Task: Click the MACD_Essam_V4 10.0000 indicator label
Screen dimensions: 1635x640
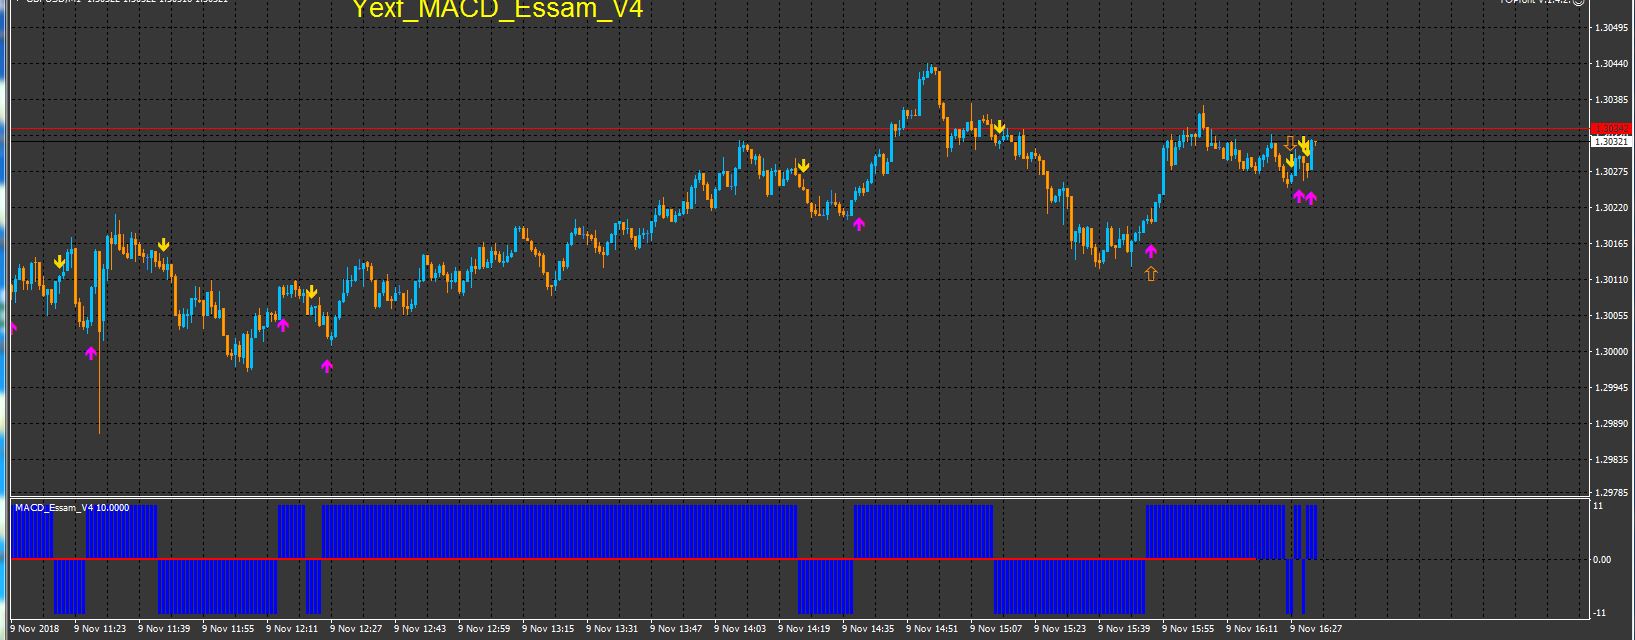Action: pyautogui.click(x=72, y=508)
